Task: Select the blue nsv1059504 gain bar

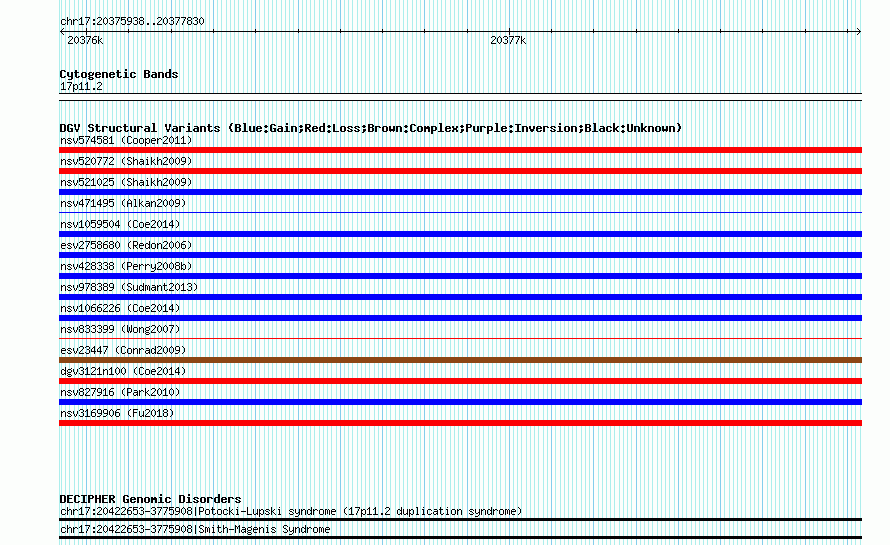Action: tap(460, 234)
